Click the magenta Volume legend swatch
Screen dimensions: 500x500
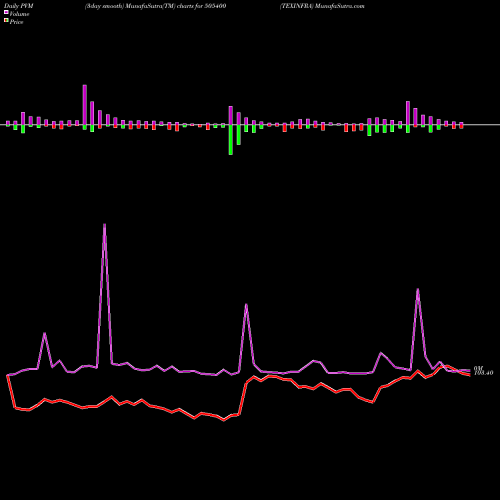[x=6, y=12]
